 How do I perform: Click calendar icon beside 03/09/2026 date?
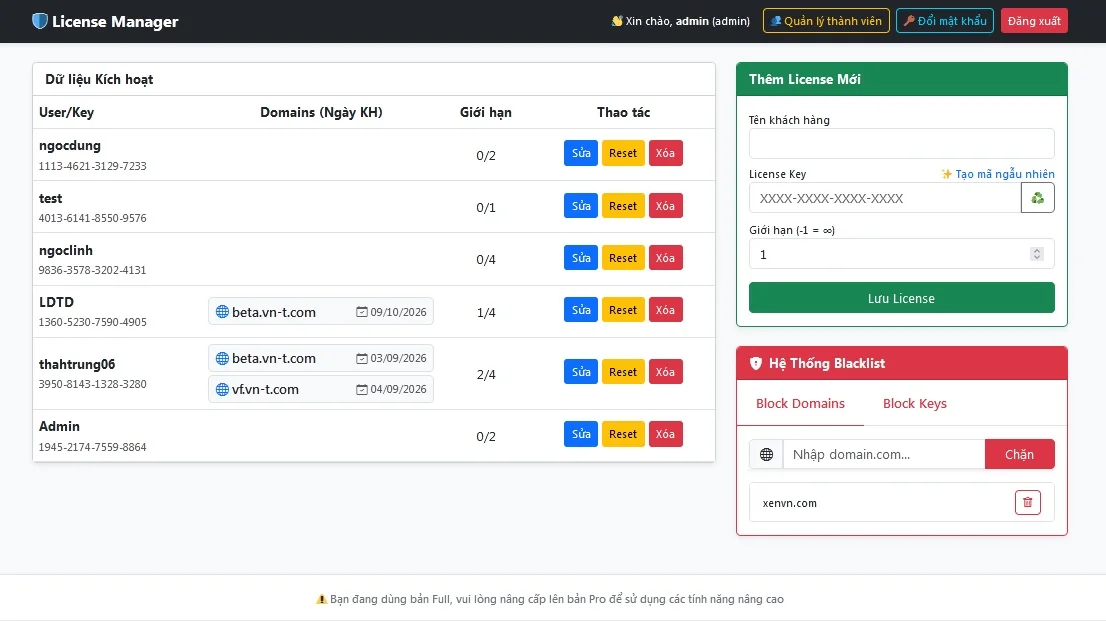pos(362,358)
